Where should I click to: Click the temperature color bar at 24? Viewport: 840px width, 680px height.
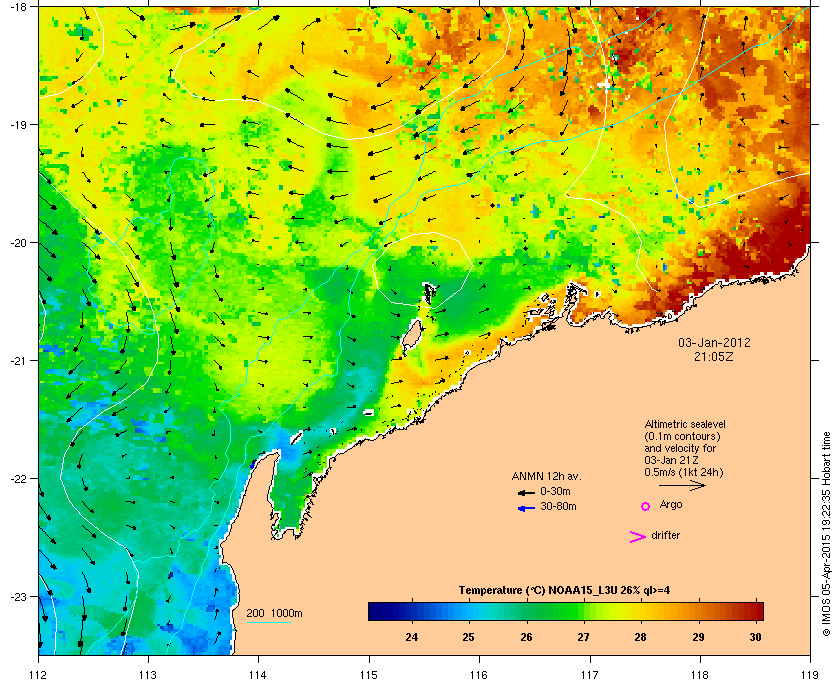(x=411, y=611)
